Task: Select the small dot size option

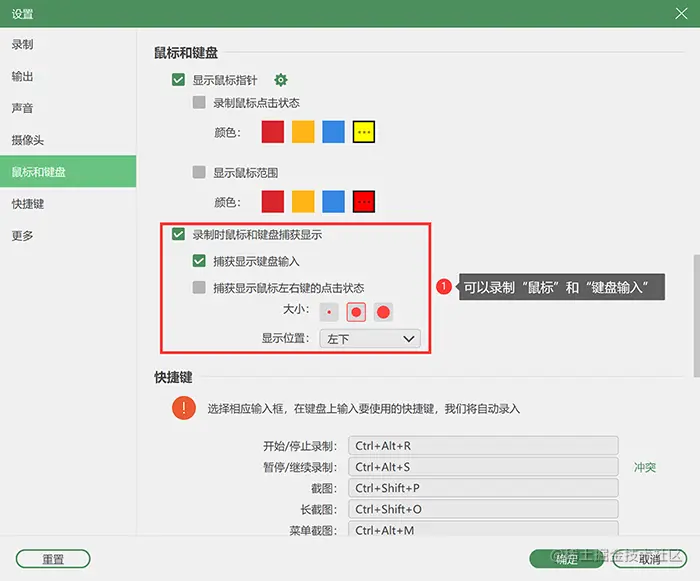Action: tap(329, 312)
